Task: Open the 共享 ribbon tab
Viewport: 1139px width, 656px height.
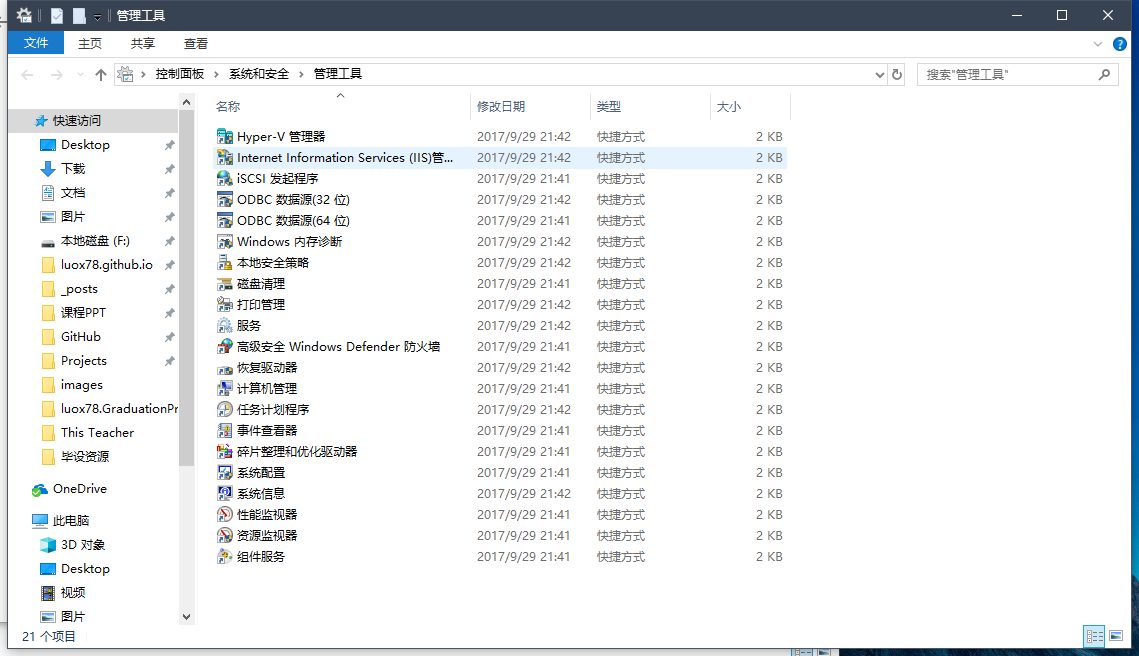Action: tap(143, 44)
